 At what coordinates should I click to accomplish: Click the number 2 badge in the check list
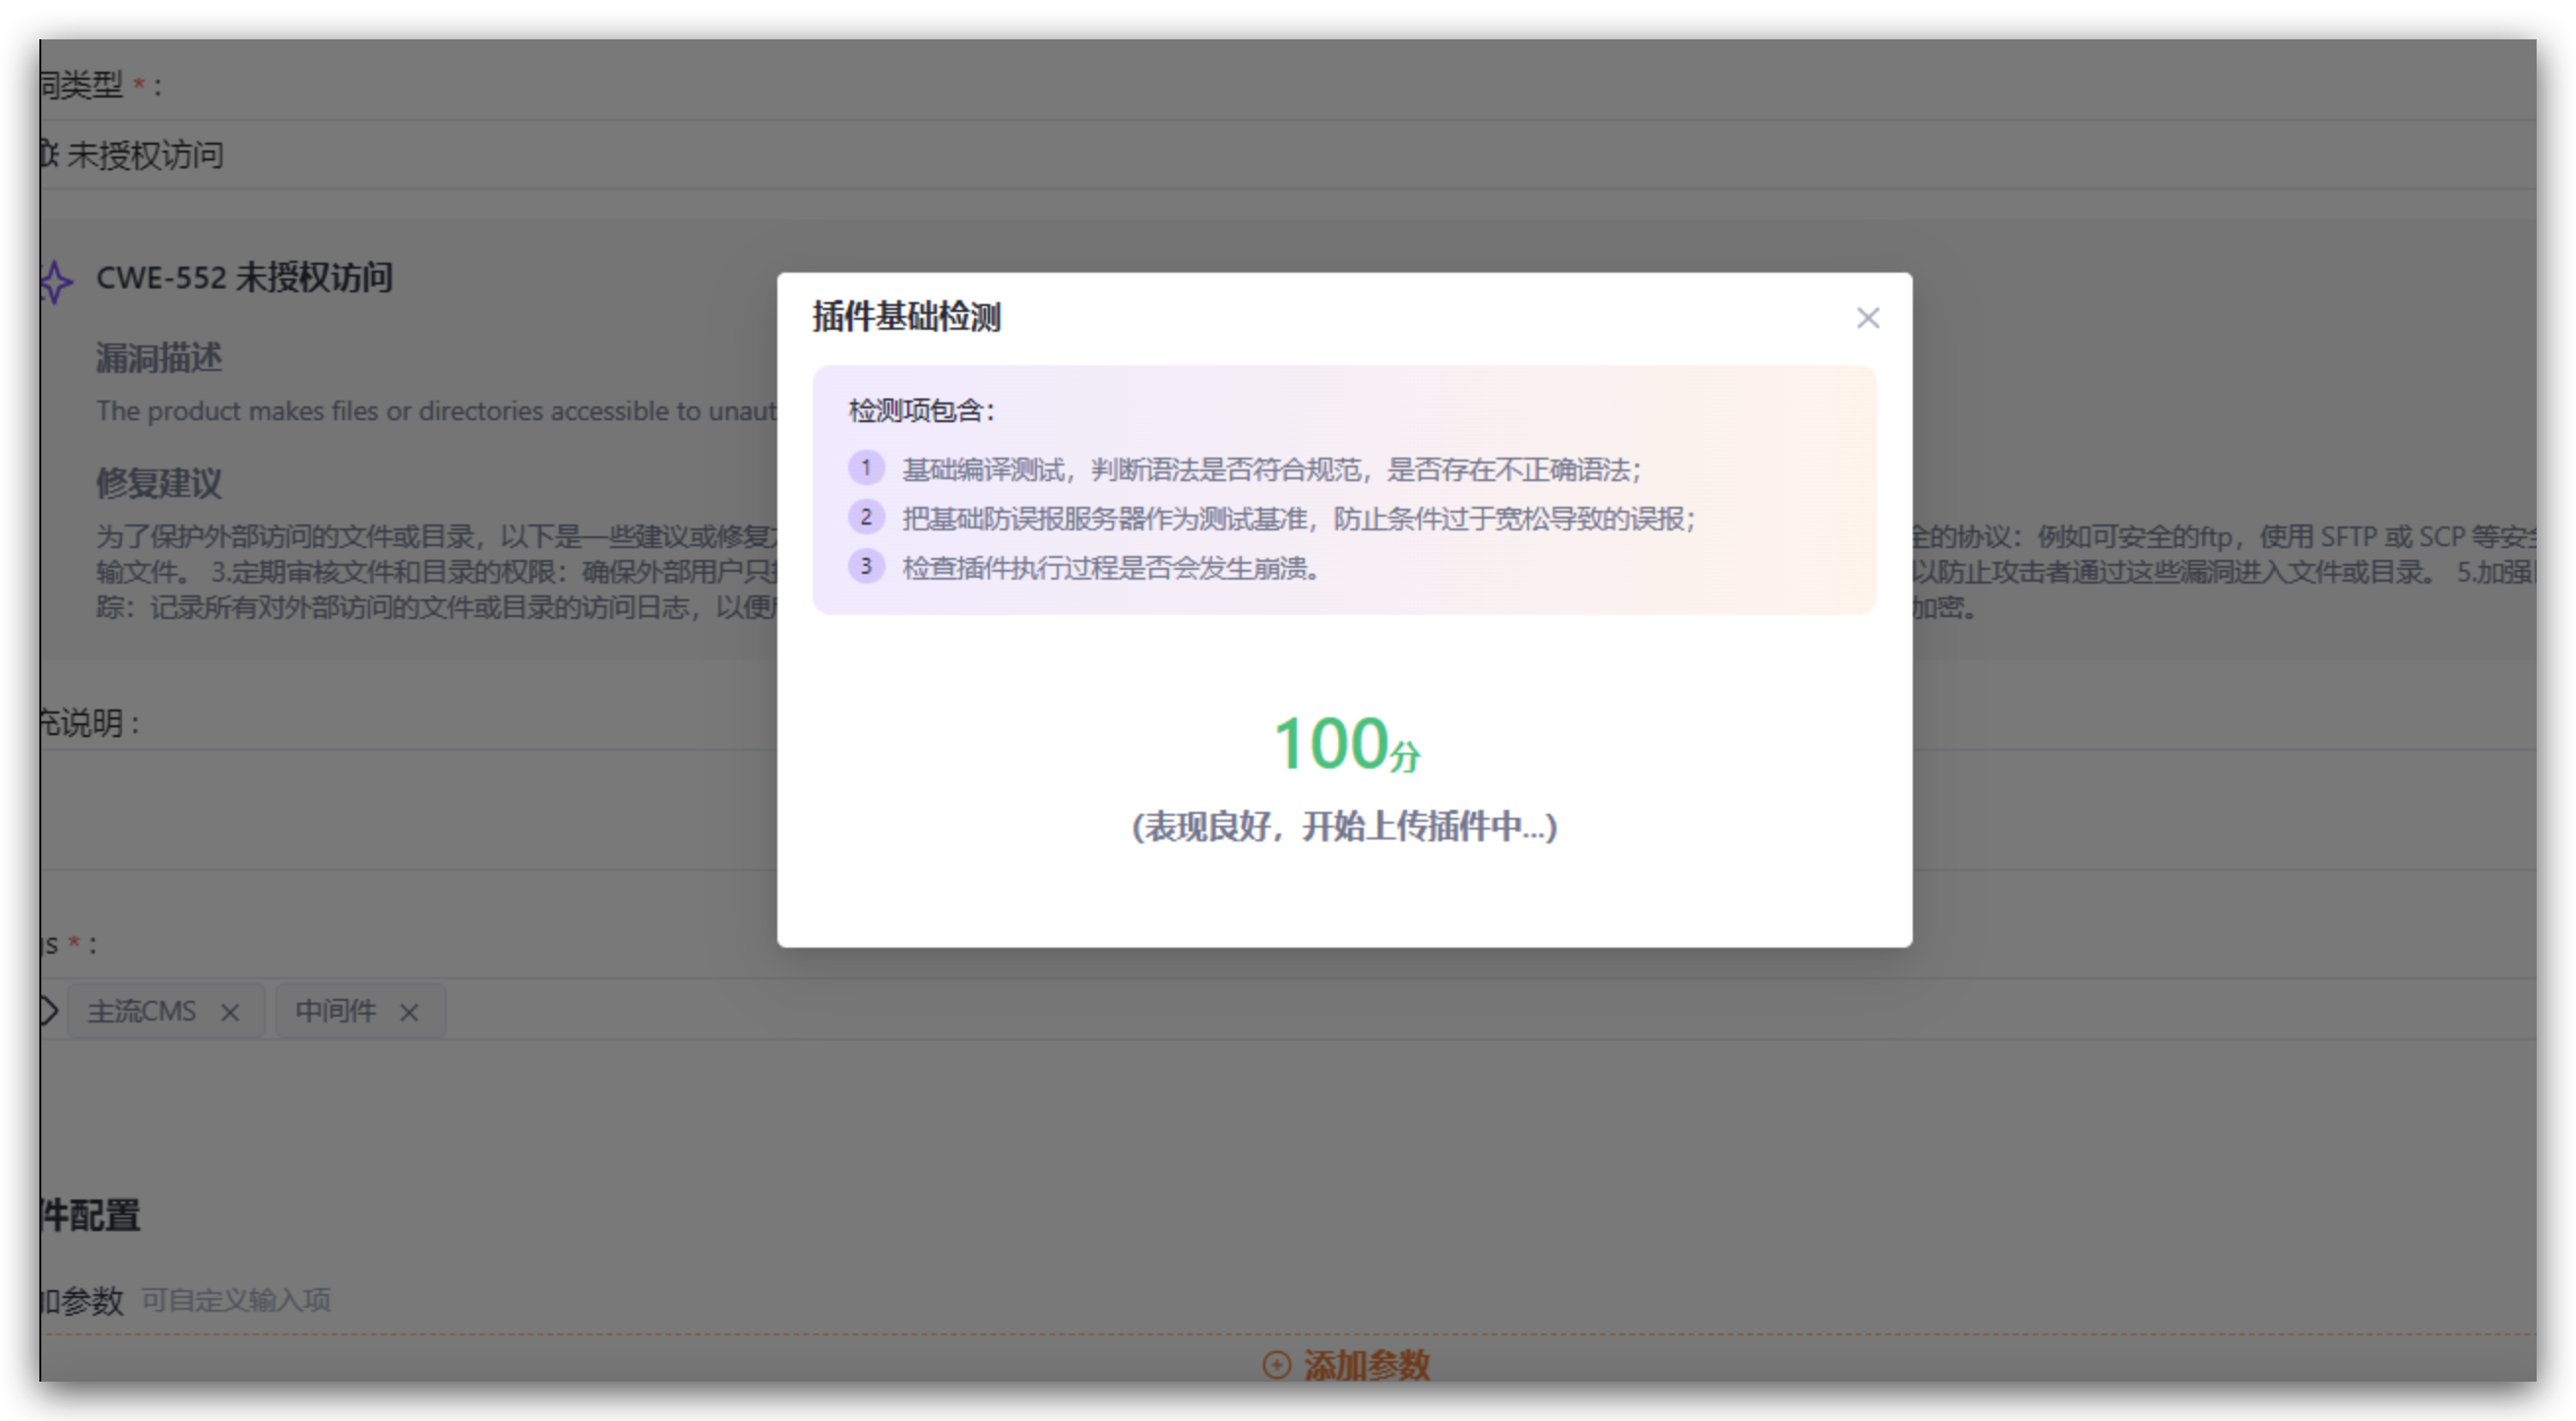866,517
